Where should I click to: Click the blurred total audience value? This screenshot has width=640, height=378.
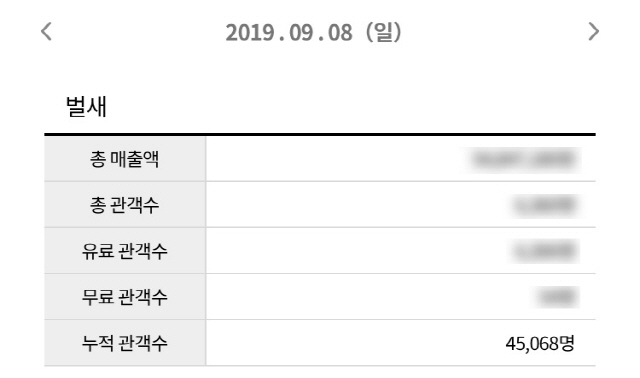click(546, 205)
